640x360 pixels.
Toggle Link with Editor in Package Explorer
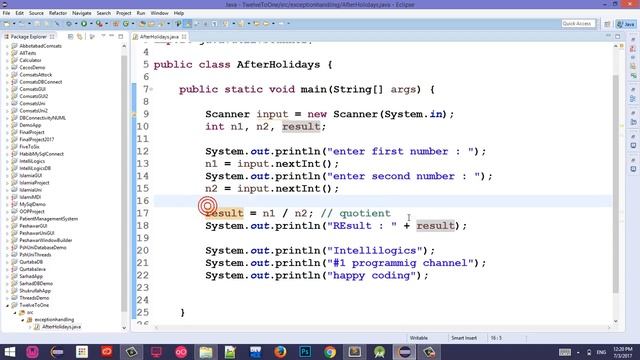80,37
